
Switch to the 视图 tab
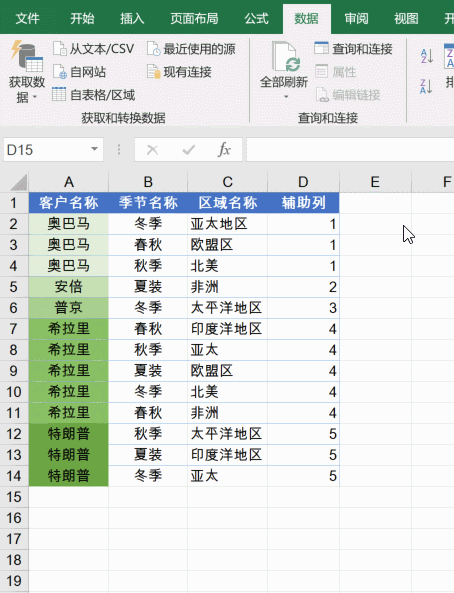click(x=406, y=18)
